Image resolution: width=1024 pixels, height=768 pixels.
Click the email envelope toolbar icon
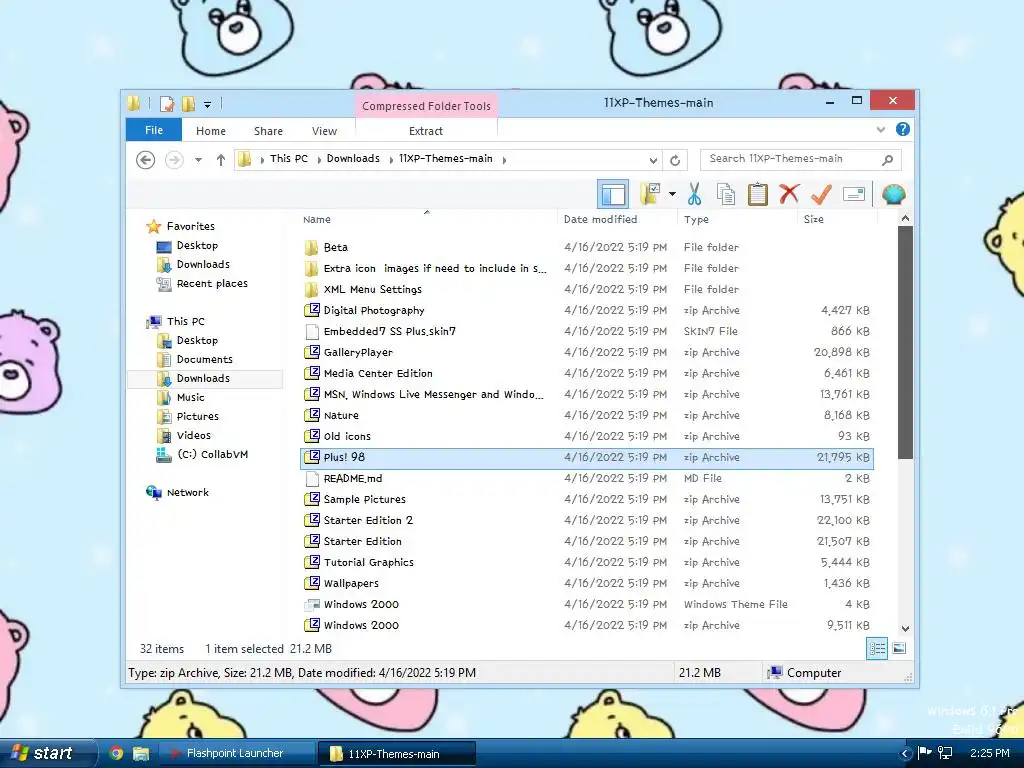click(x=854, y=194)
